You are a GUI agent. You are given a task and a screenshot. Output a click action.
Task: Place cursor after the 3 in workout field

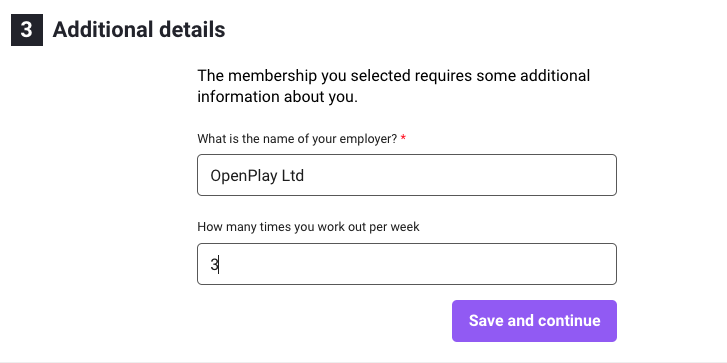219,265
